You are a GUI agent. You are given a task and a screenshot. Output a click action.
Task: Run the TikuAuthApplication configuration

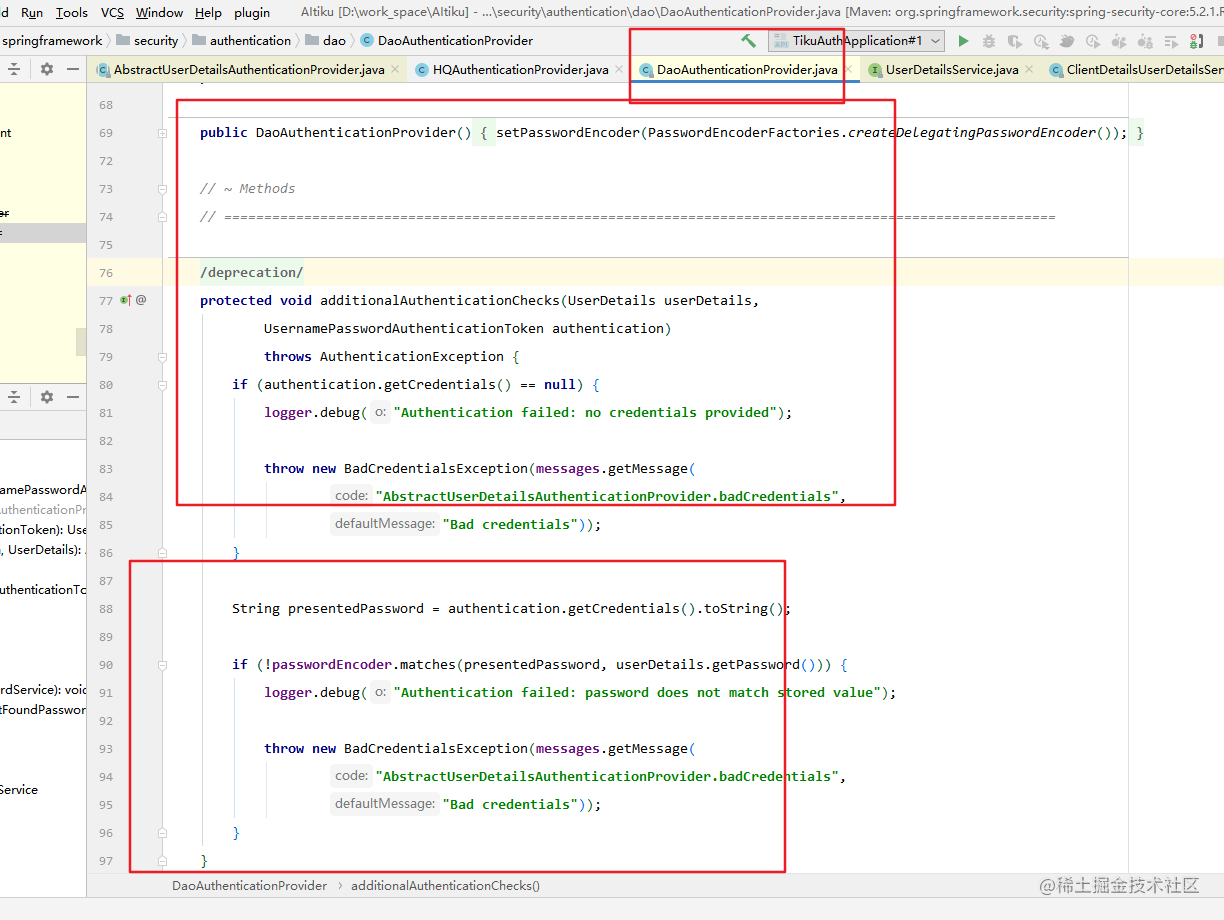[x=963, y=41]
